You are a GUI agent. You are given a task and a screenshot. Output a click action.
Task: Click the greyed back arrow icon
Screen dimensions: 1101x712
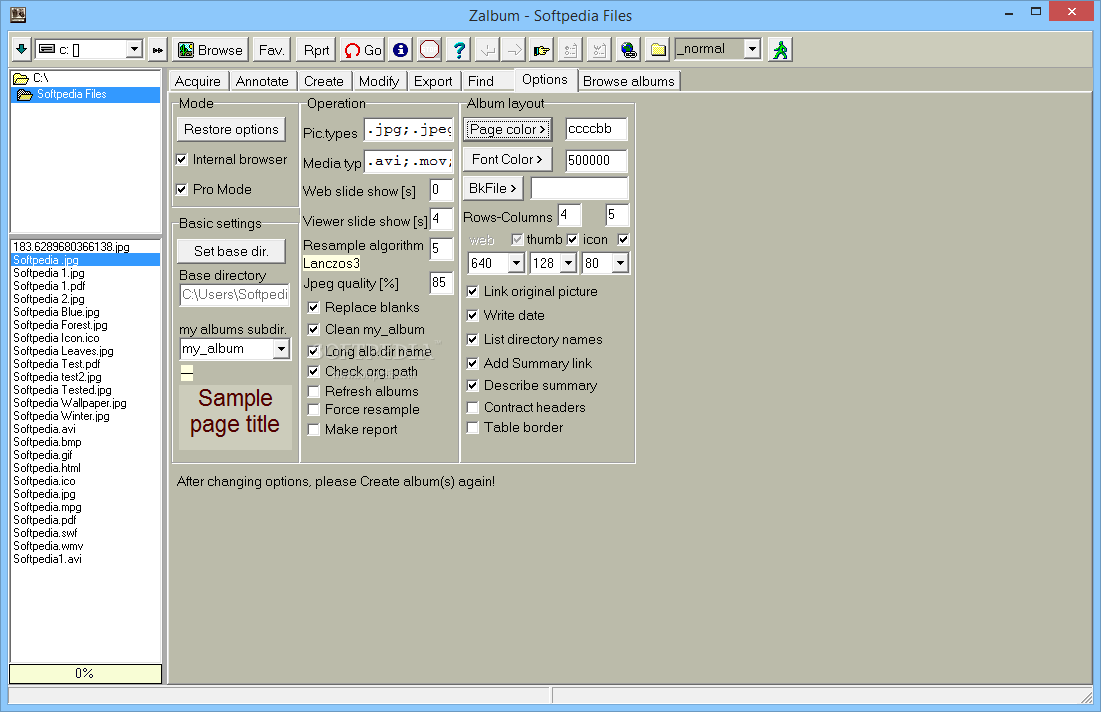(x=487, y=50)
